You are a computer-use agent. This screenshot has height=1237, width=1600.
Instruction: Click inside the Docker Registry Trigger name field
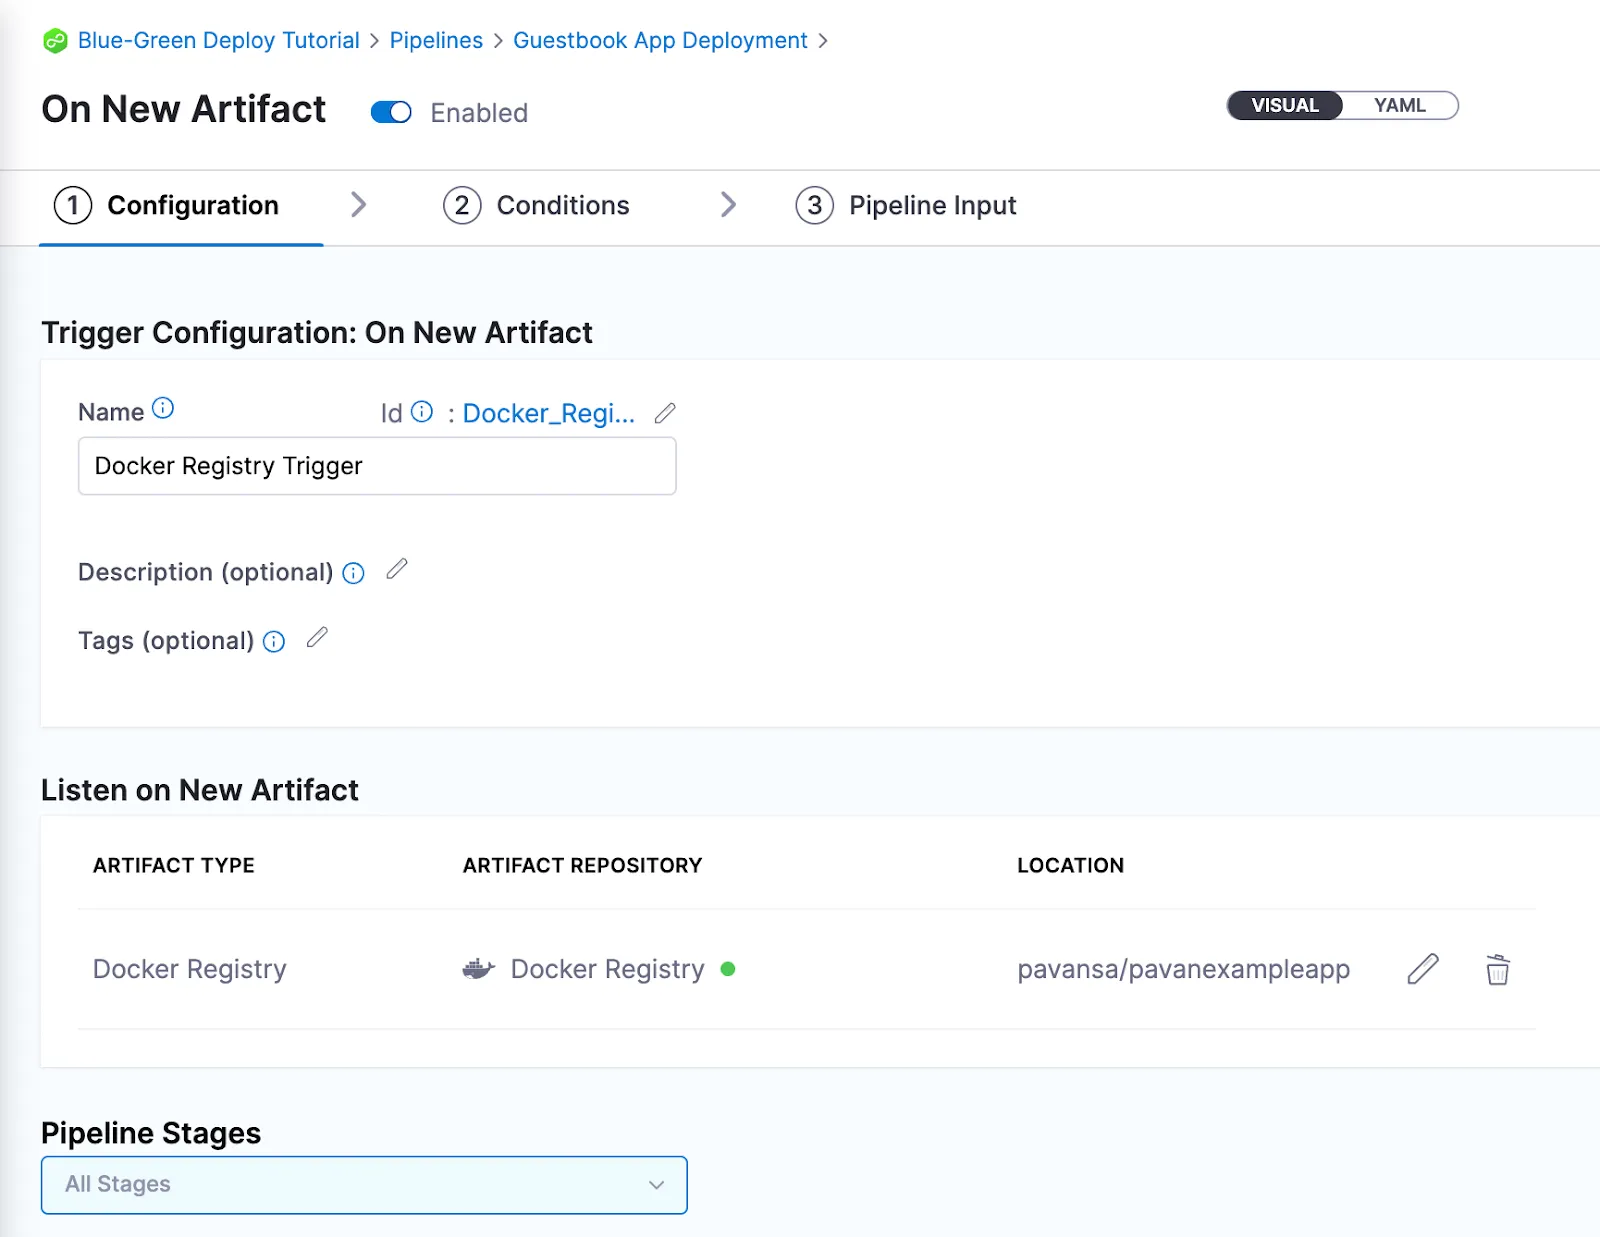pos(376,465)
